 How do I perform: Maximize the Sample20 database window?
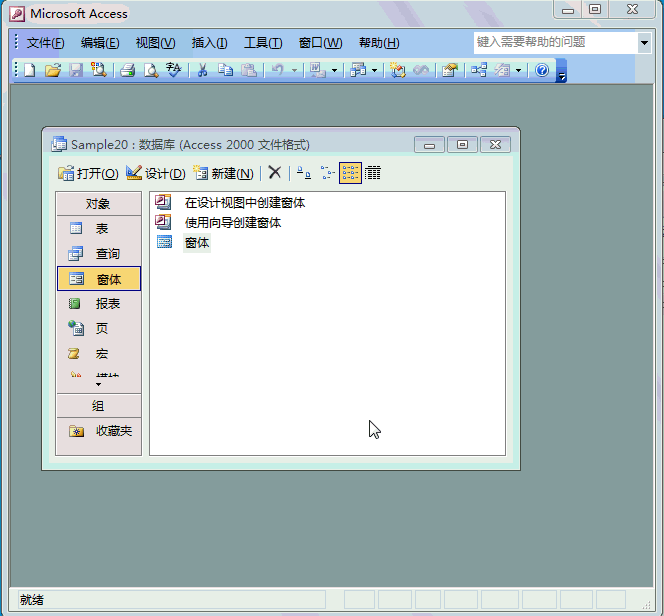(x=462, y=145)
